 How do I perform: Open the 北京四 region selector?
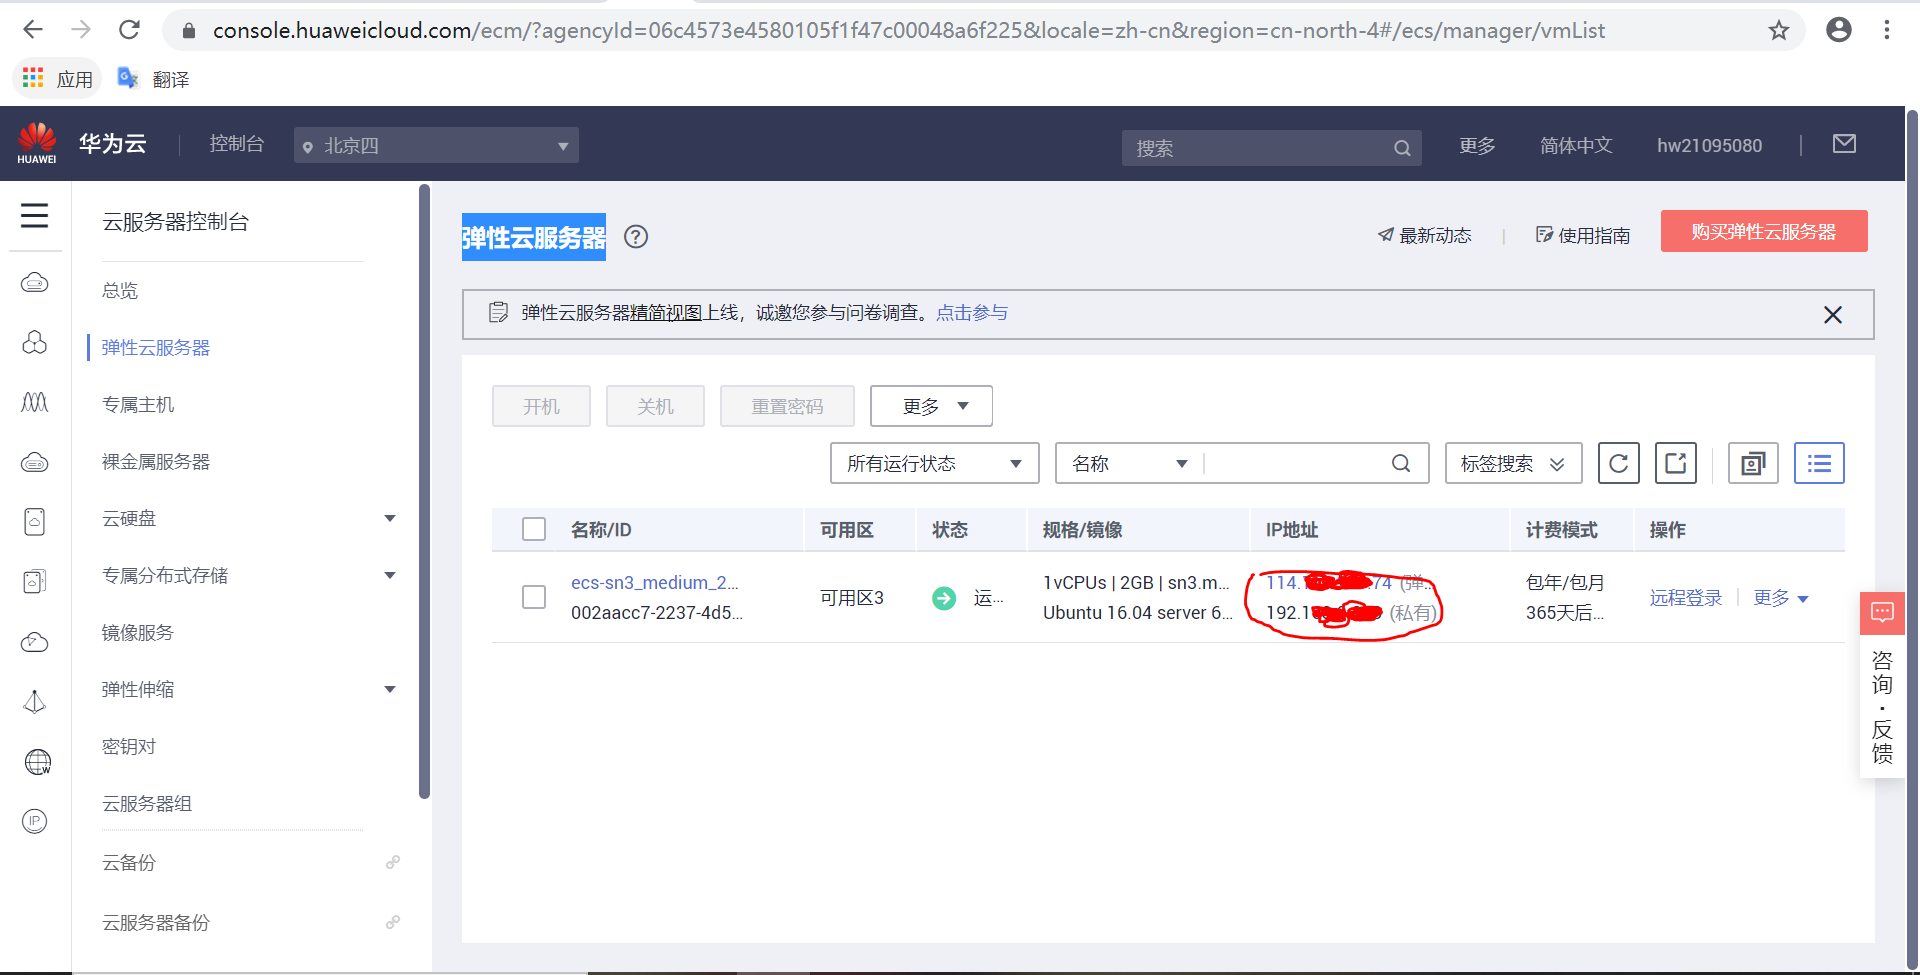coord(435,144)
